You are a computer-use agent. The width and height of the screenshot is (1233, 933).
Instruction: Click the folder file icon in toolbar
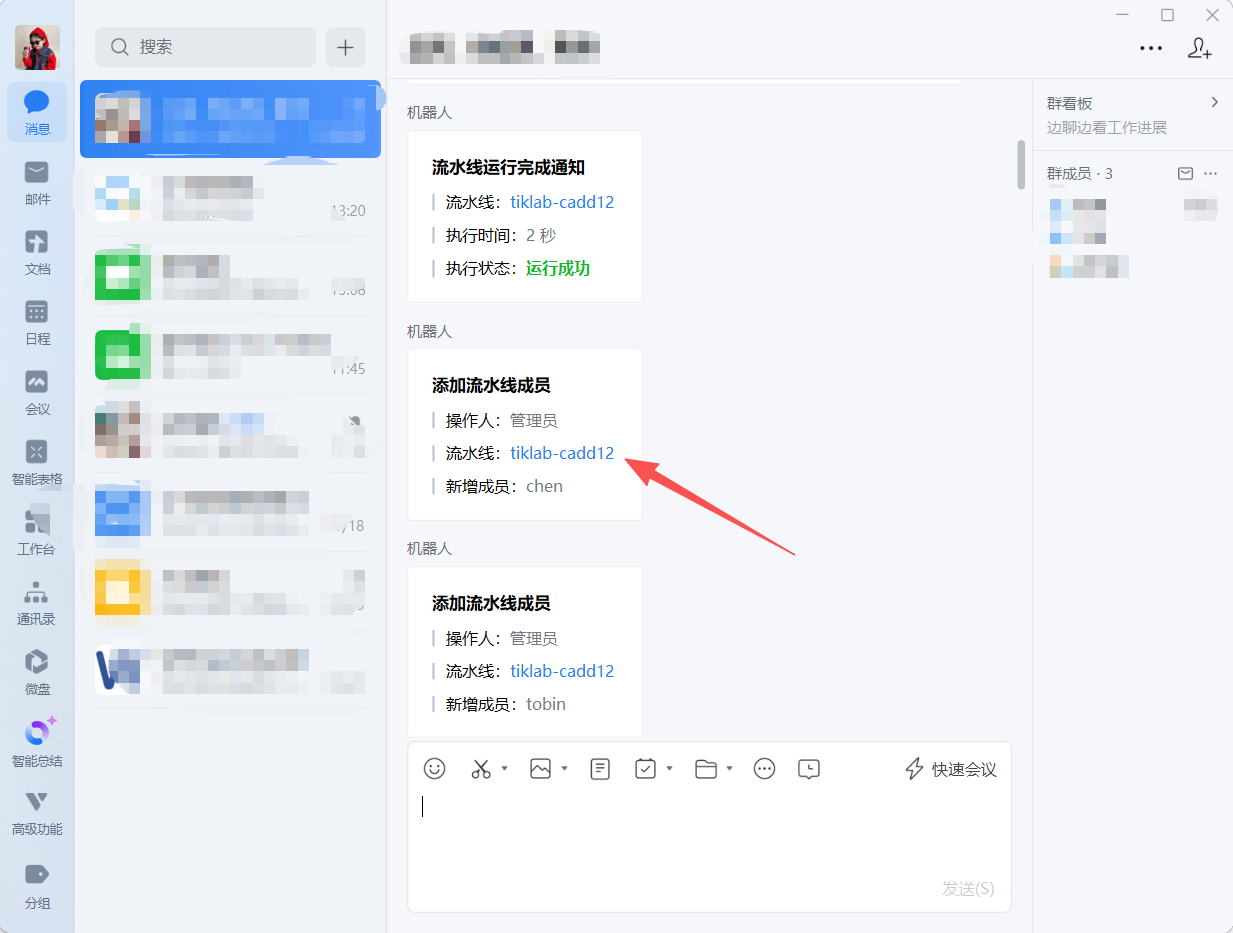[x=706, y=768]
